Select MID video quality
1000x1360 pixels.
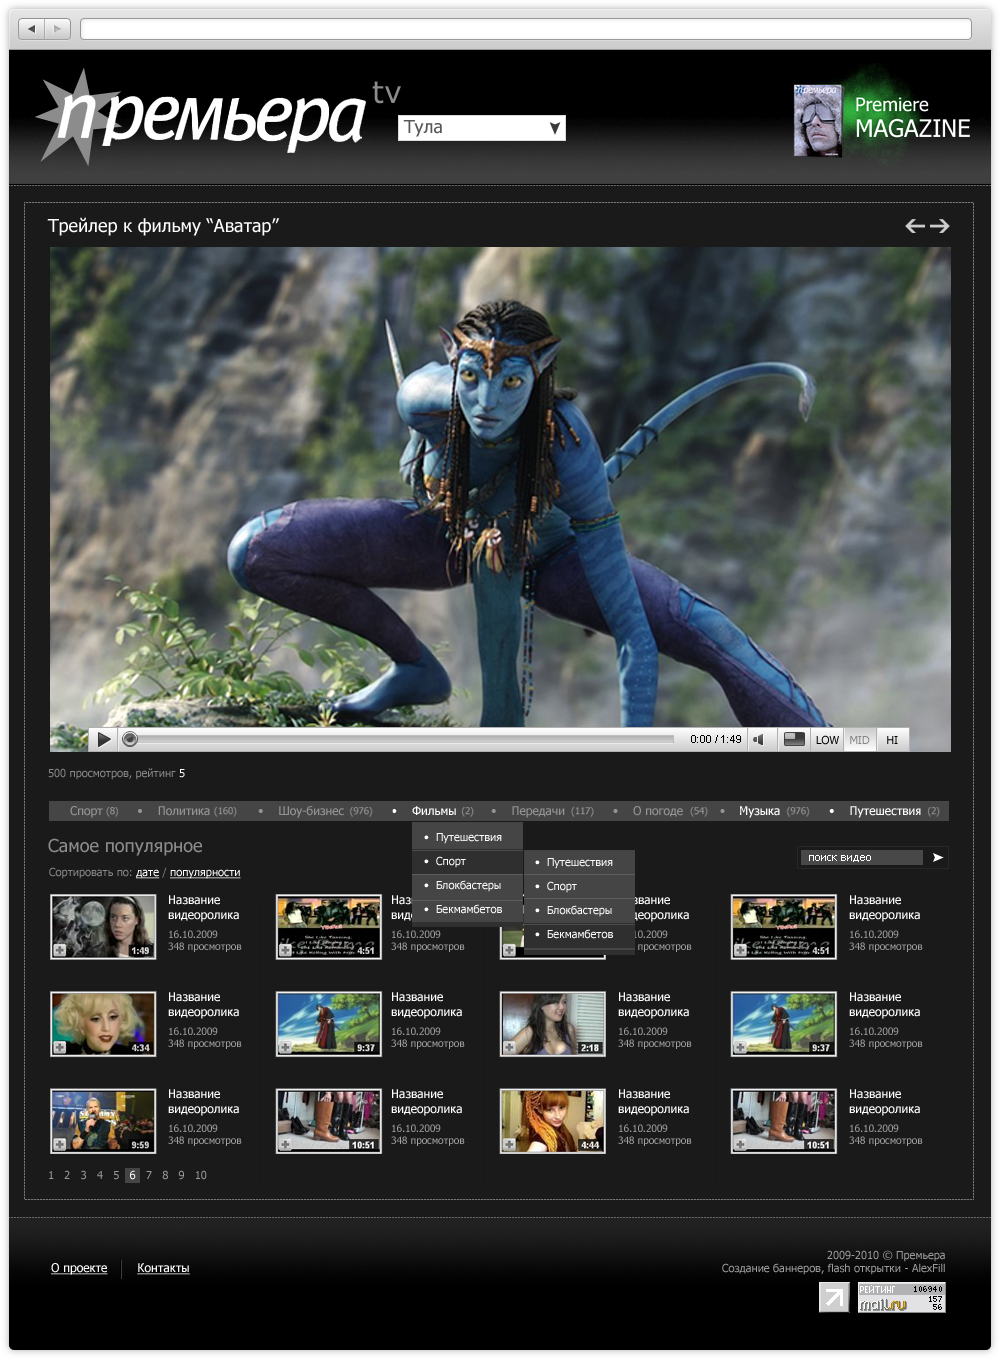pyautogui.click(x=859, y=740)
